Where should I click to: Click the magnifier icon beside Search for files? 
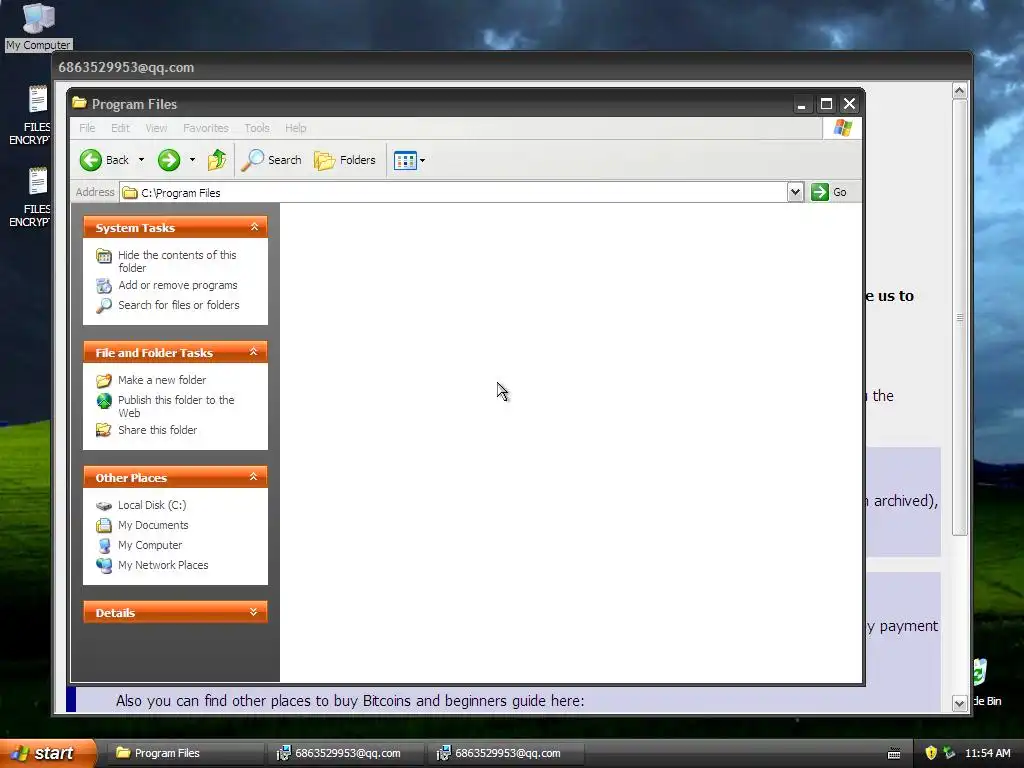coord(104,306)
